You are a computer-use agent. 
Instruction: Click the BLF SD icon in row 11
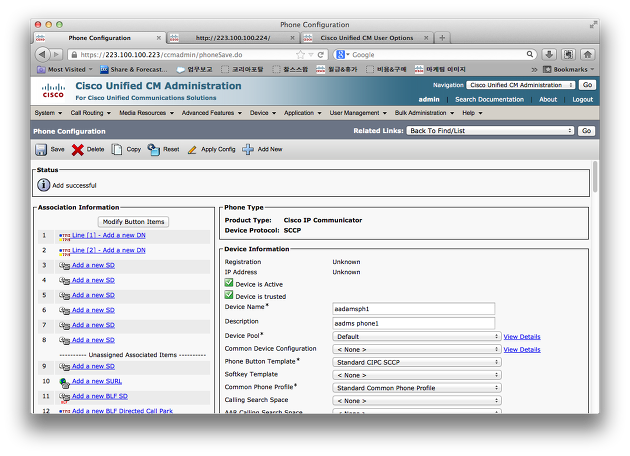[x=65, y=397]
